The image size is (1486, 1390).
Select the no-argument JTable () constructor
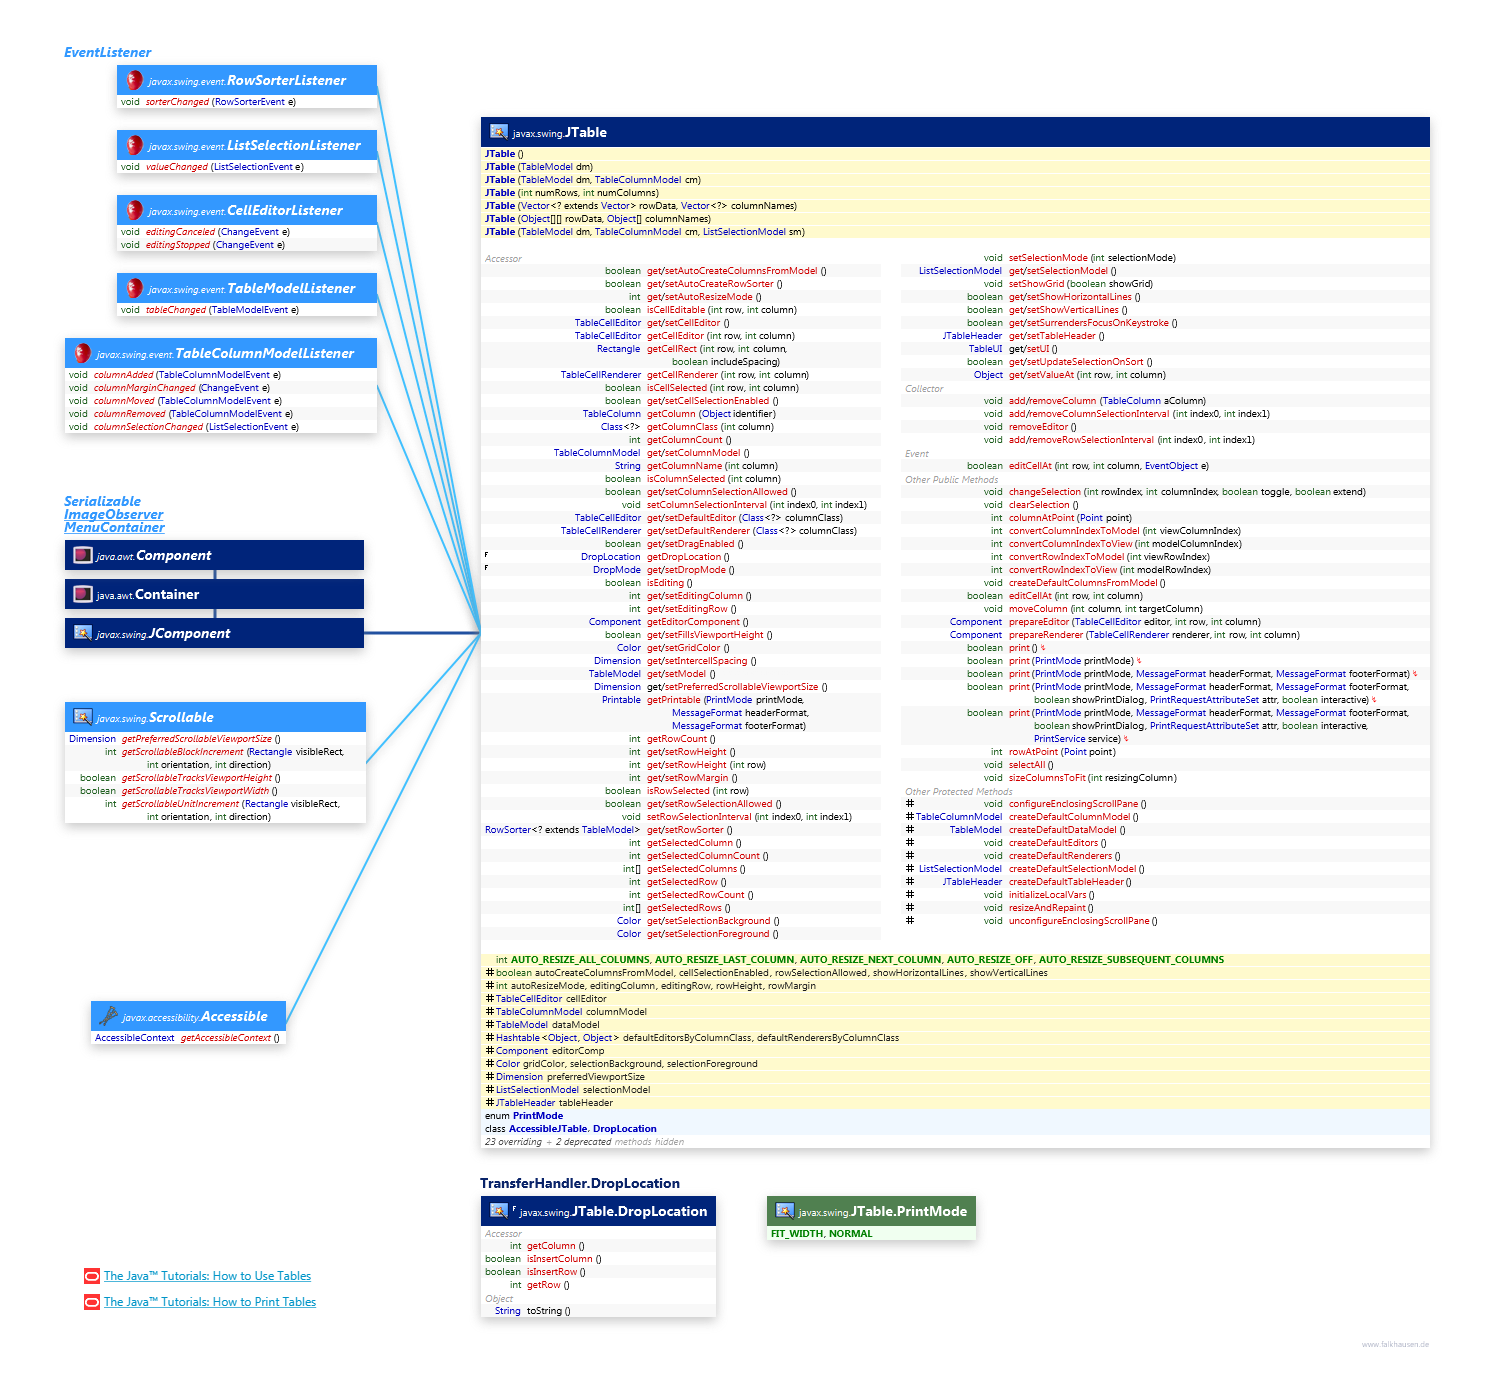(x=504, y=154)
